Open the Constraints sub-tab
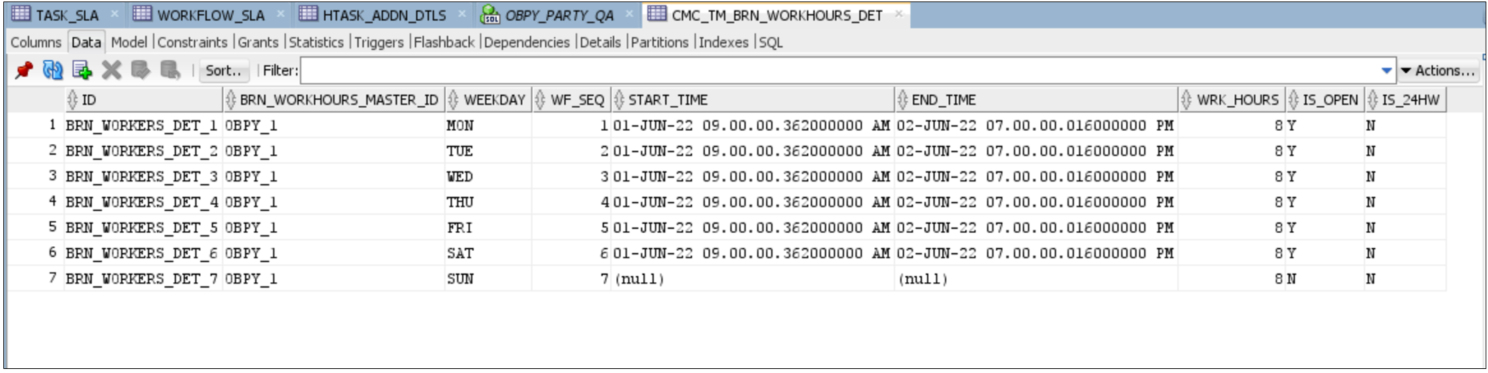This screenshot has width=1488, height=373. (x=193, y=42)
